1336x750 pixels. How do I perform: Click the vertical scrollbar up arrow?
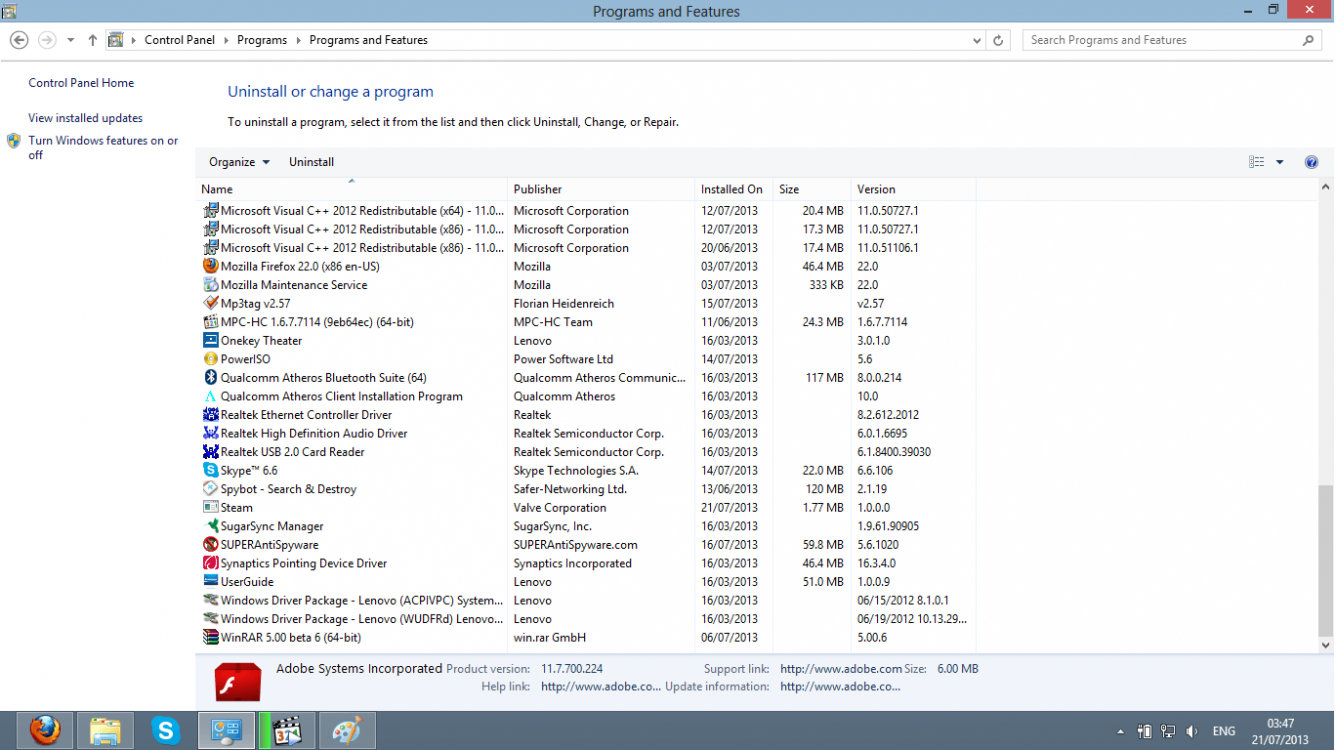1326,188
